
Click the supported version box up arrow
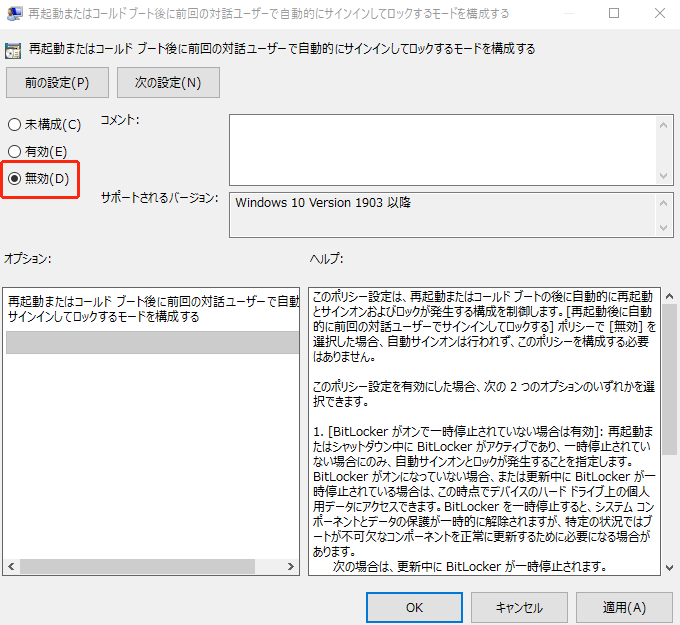[665, 202]
